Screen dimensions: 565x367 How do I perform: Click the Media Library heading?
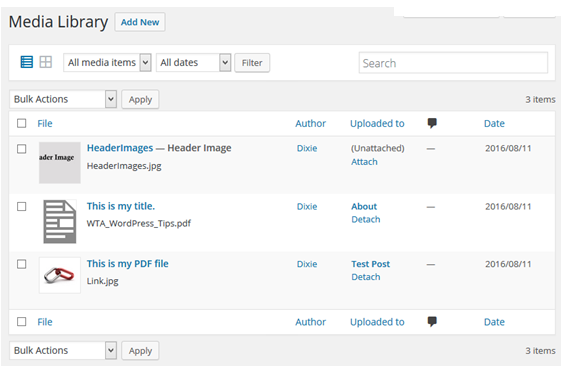pyautogui.click(x=58, y=22)
